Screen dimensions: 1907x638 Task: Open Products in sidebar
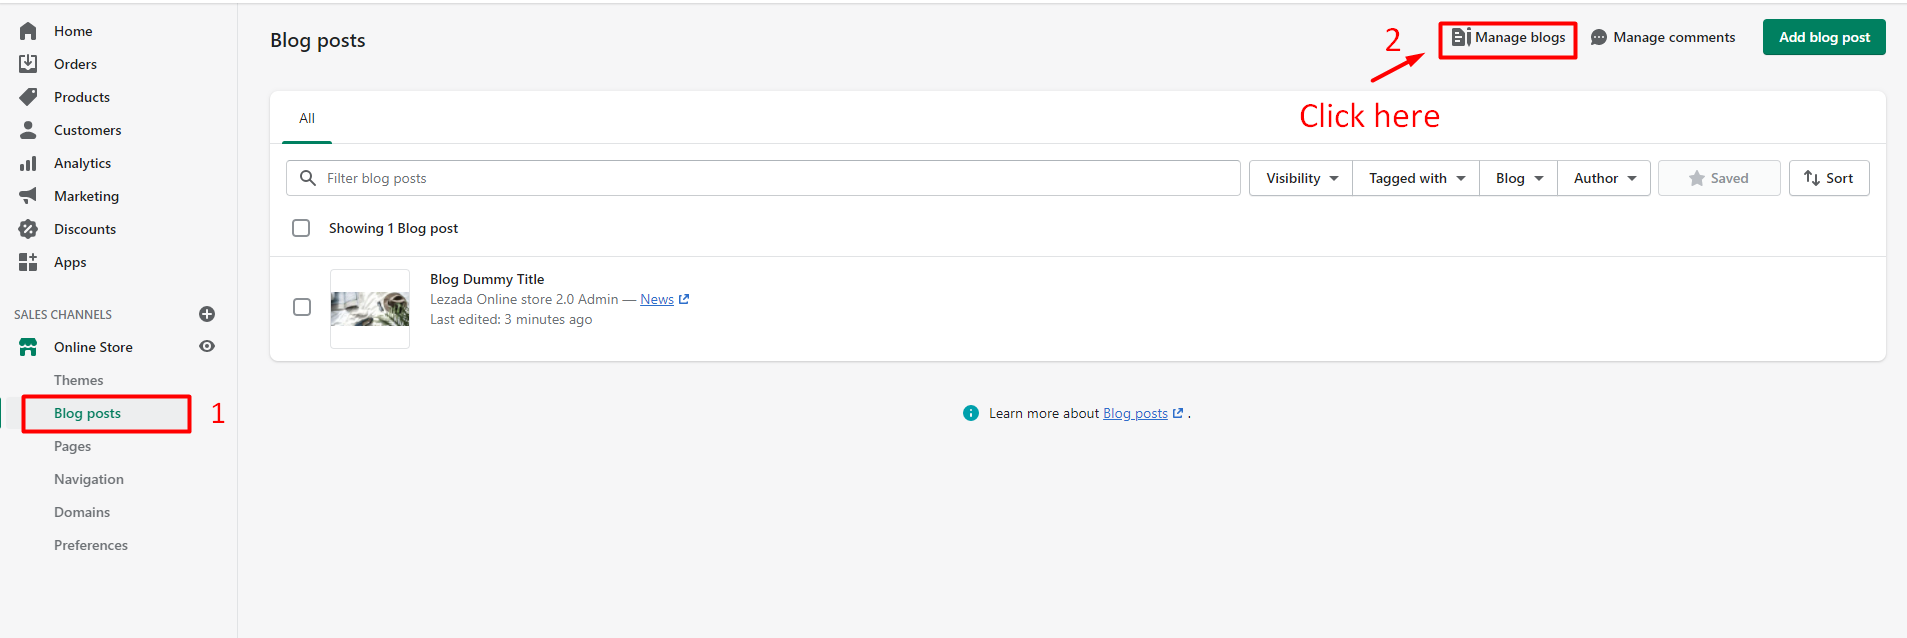point(82,97)
